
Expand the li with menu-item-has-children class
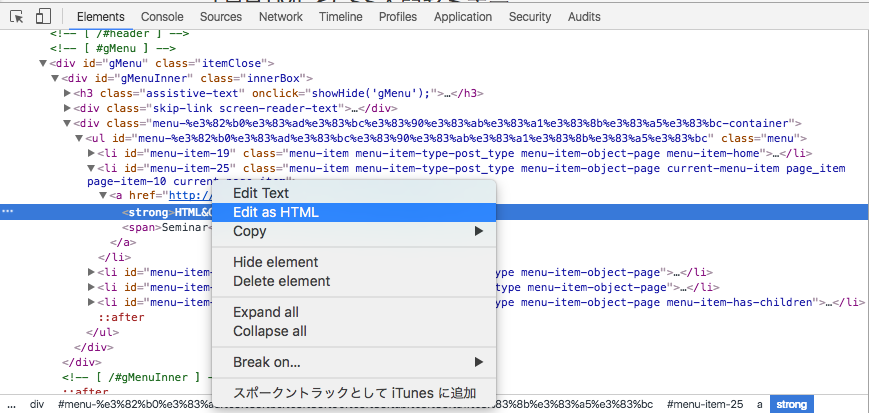(x=91, y=302)
